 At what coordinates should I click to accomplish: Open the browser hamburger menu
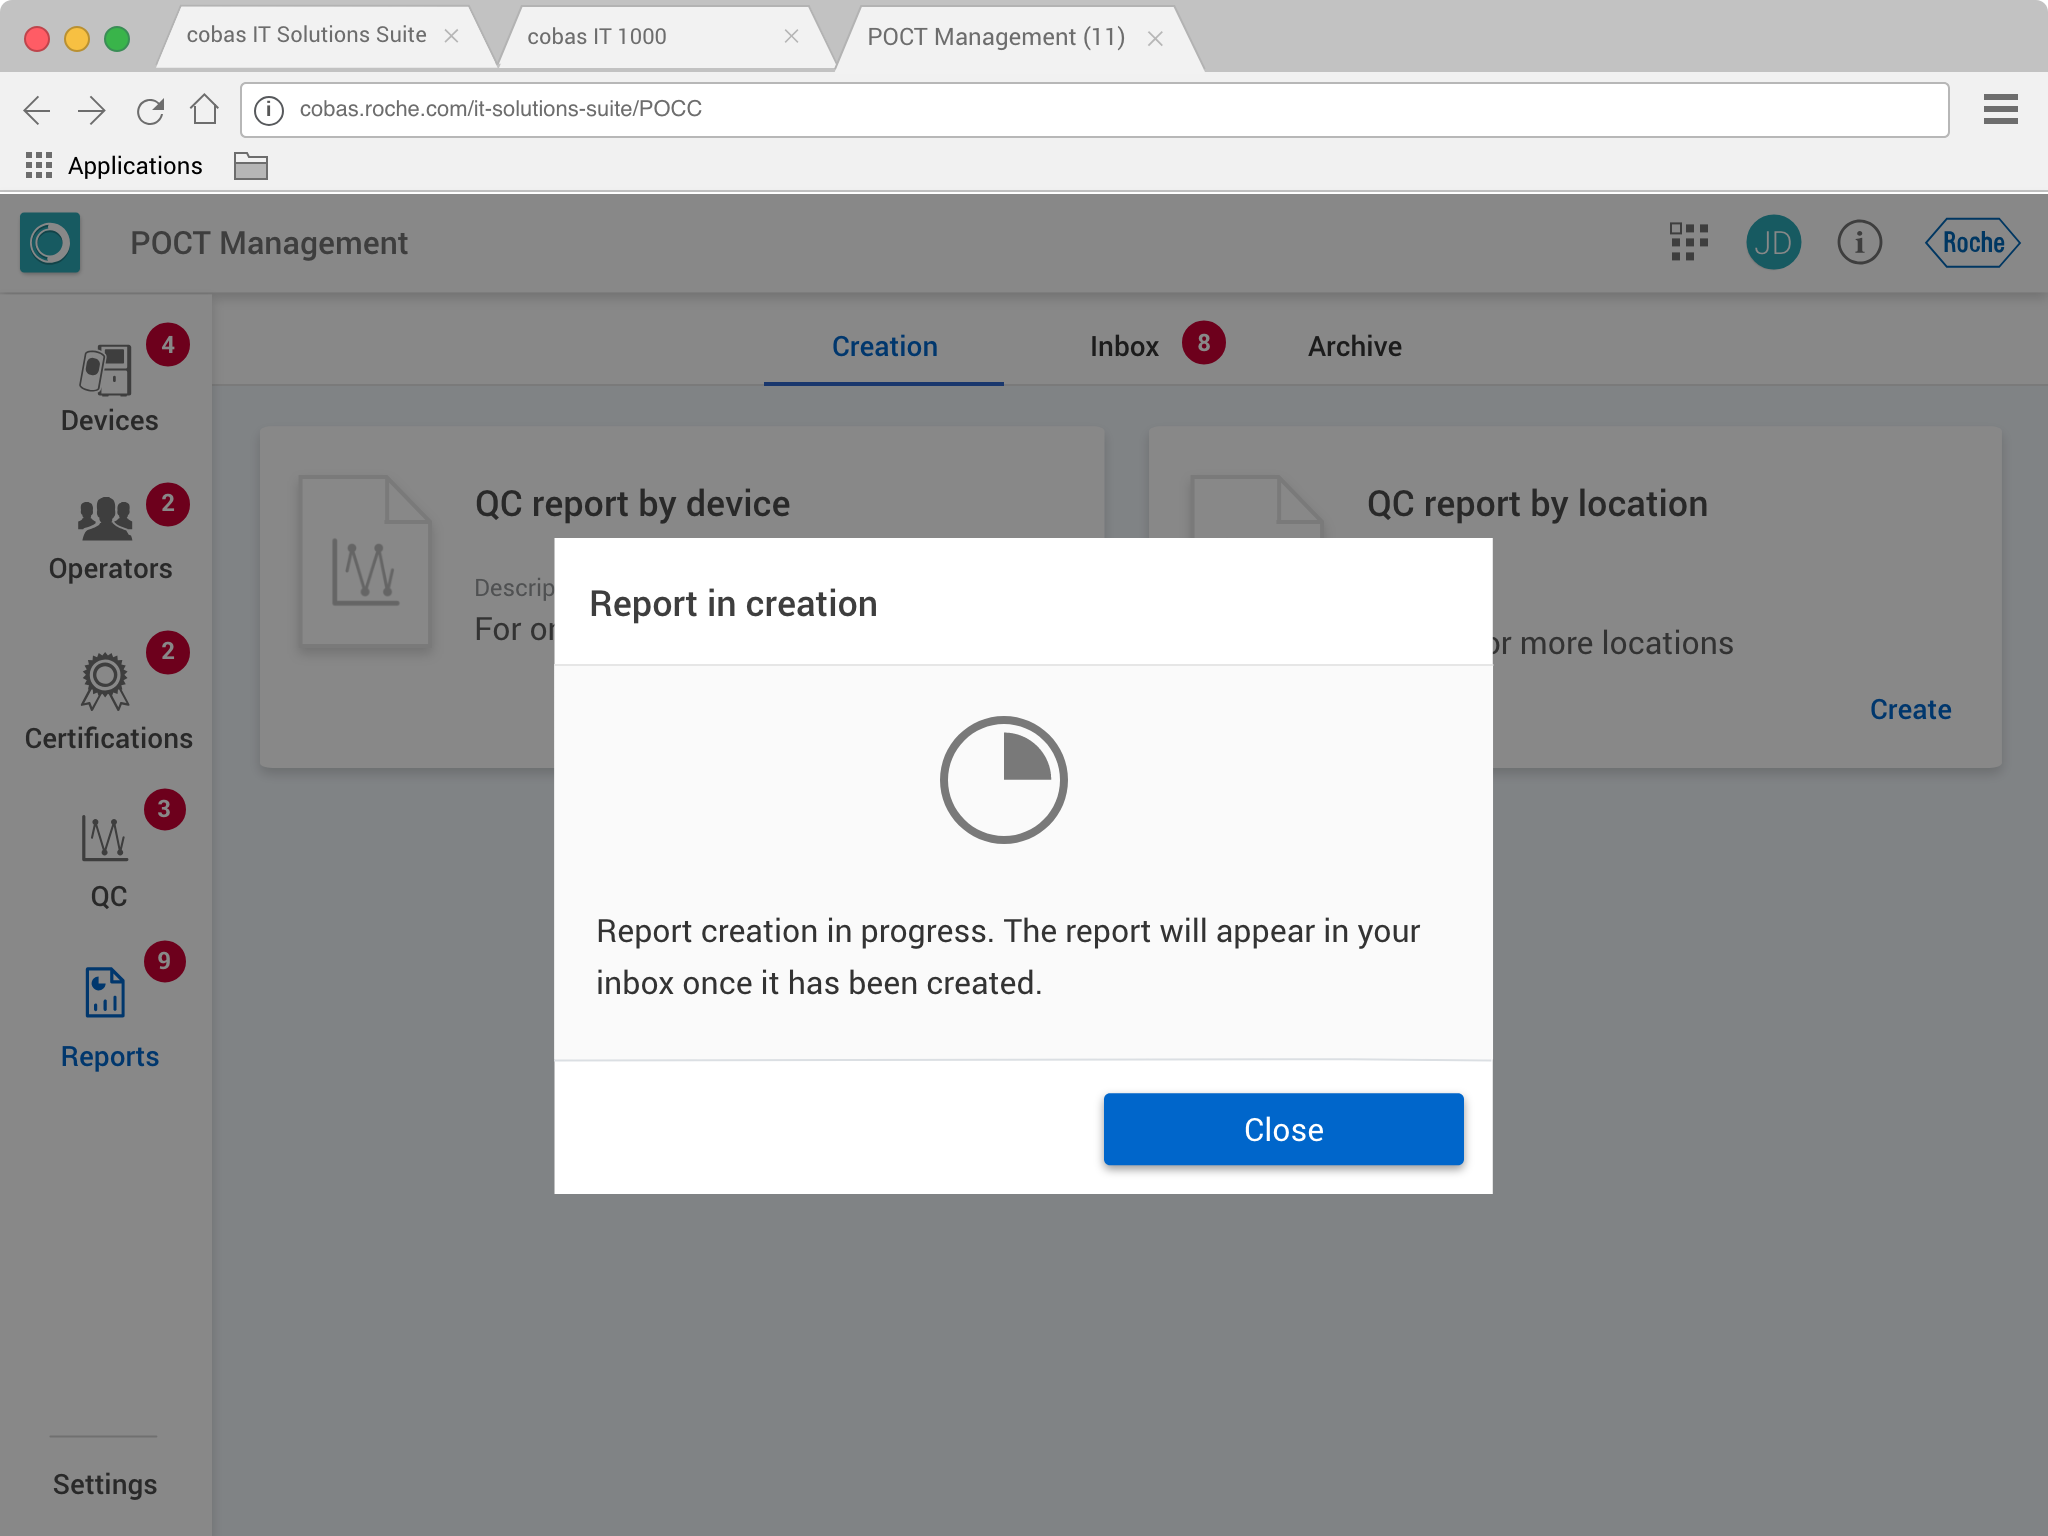click(2000, 109)
